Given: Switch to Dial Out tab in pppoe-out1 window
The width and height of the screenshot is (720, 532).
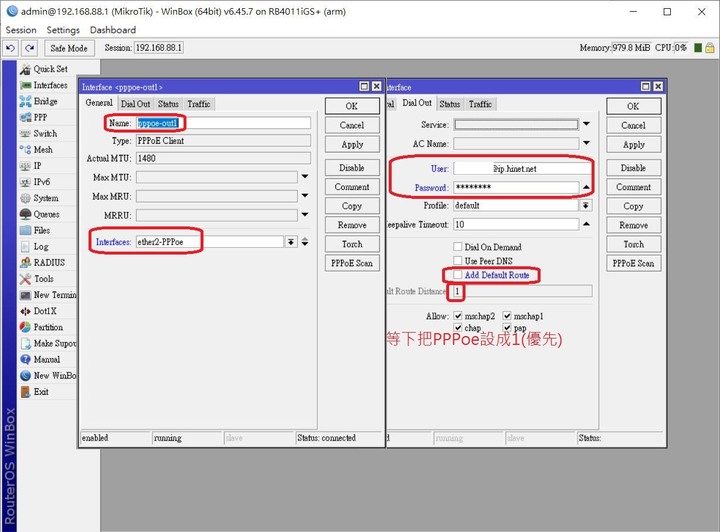Looking at the screenshot, I should click(x=135, y=104).
